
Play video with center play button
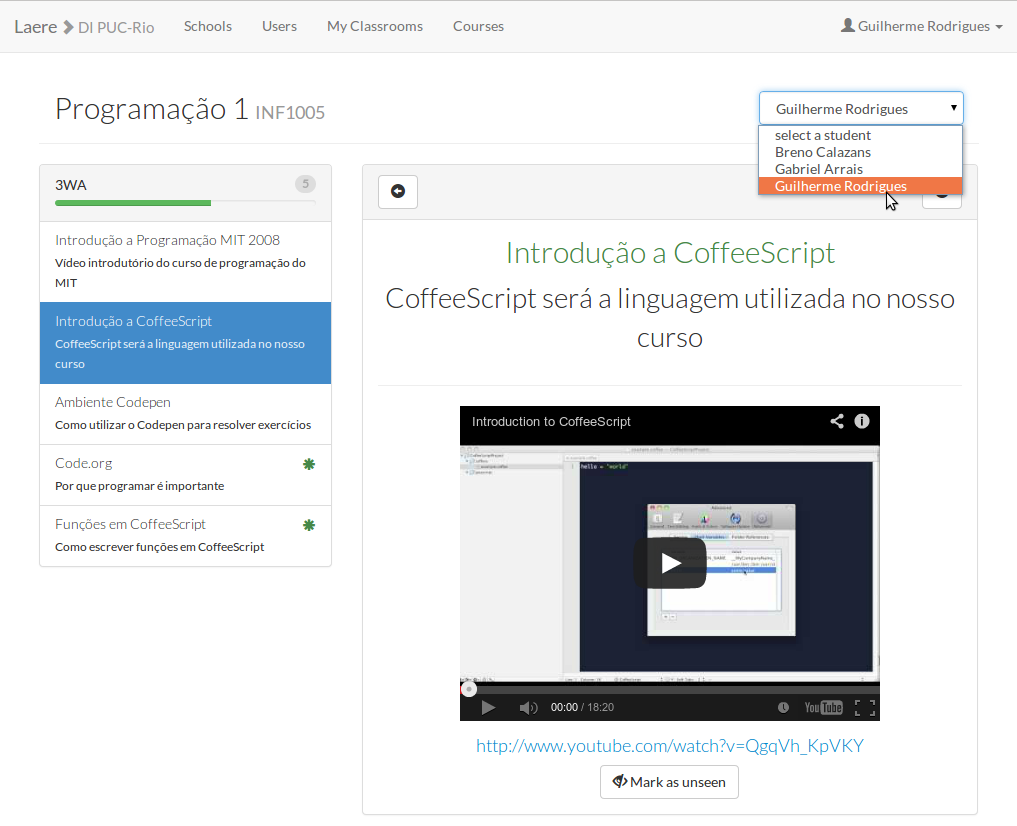click(670, 563)
